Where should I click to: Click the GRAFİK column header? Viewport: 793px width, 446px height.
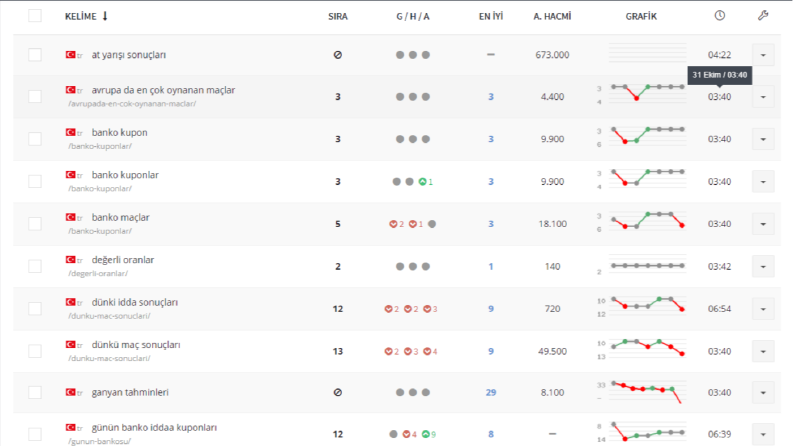[x=641, y=16]
